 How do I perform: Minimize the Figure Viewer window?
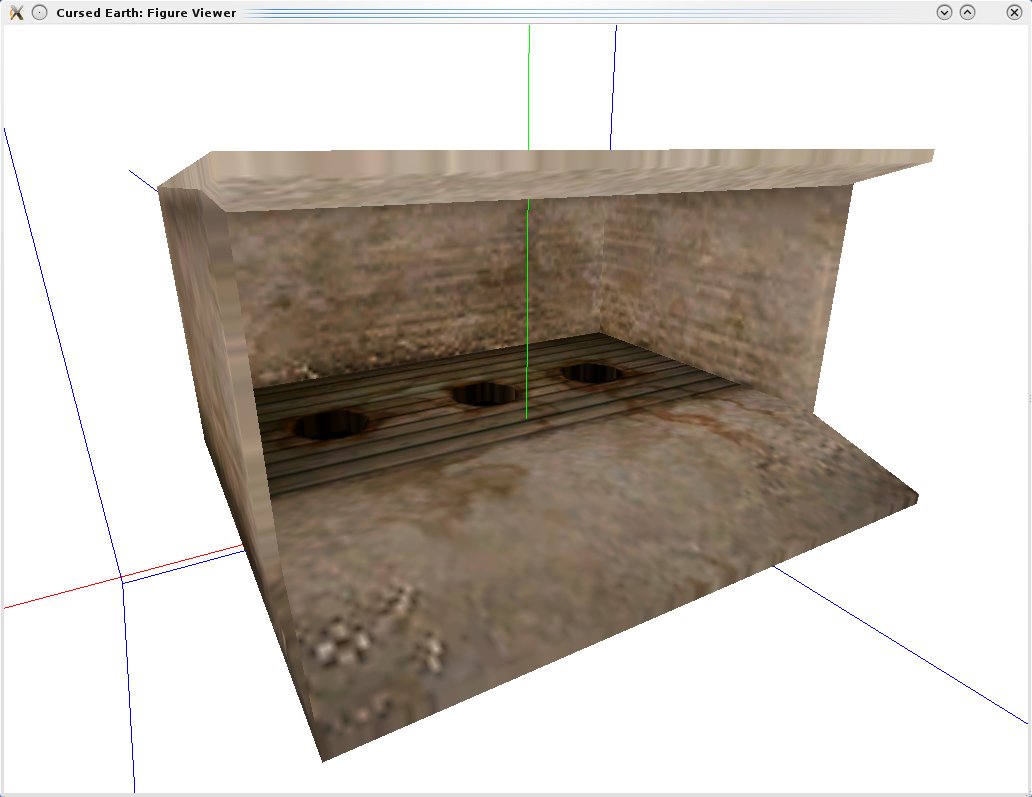coord(943,13)
